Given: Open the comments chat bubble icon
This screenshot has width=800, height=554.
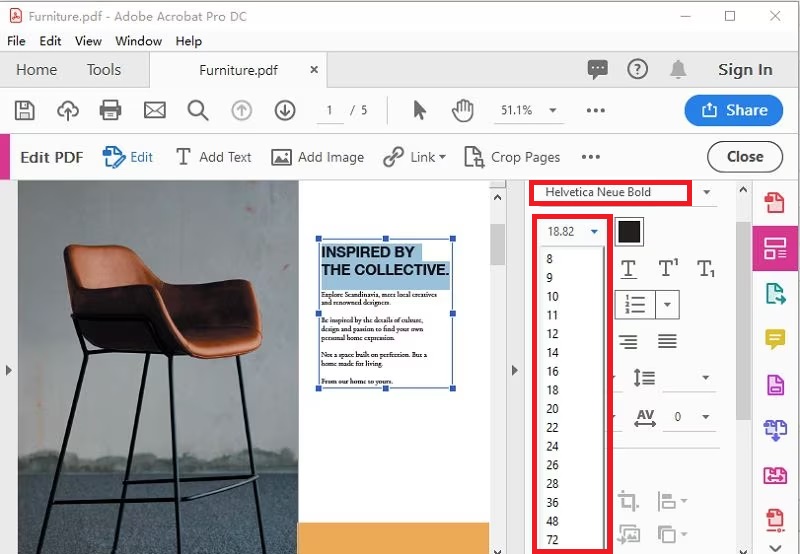Looking at the screenshot, I should 597,69.
